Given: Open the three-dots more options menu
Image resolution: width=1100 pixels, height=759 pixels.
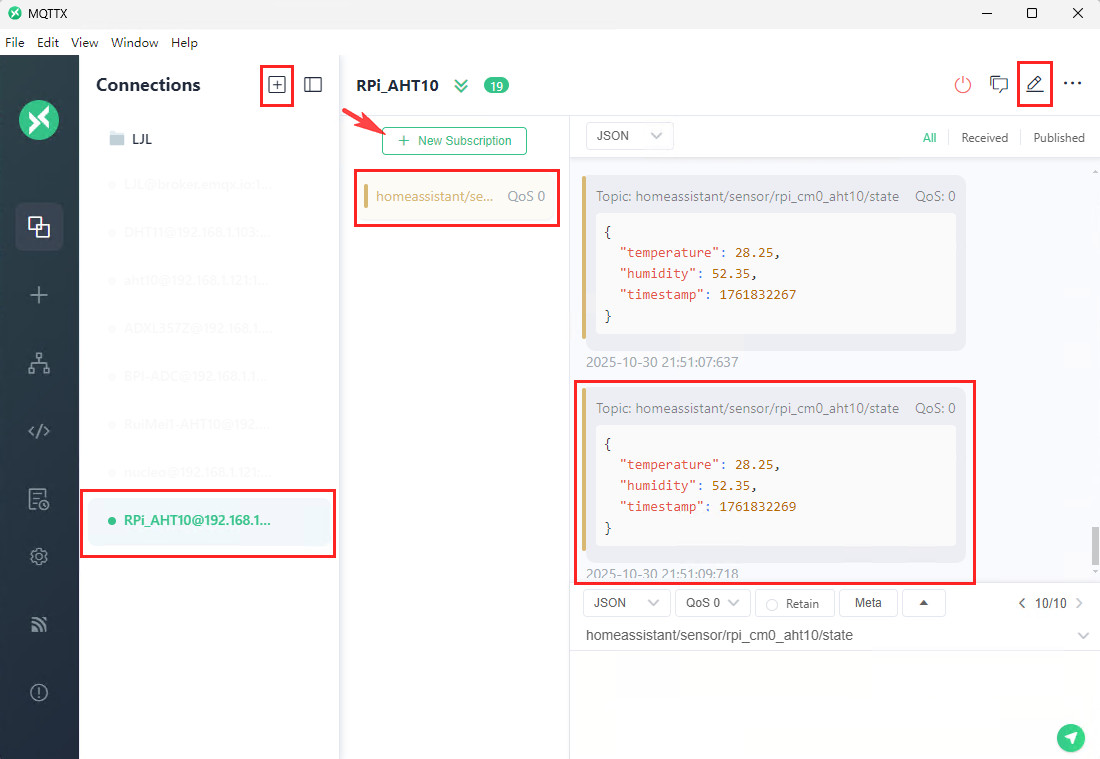Looking at the screenshot, I should tap(1072, 83).
